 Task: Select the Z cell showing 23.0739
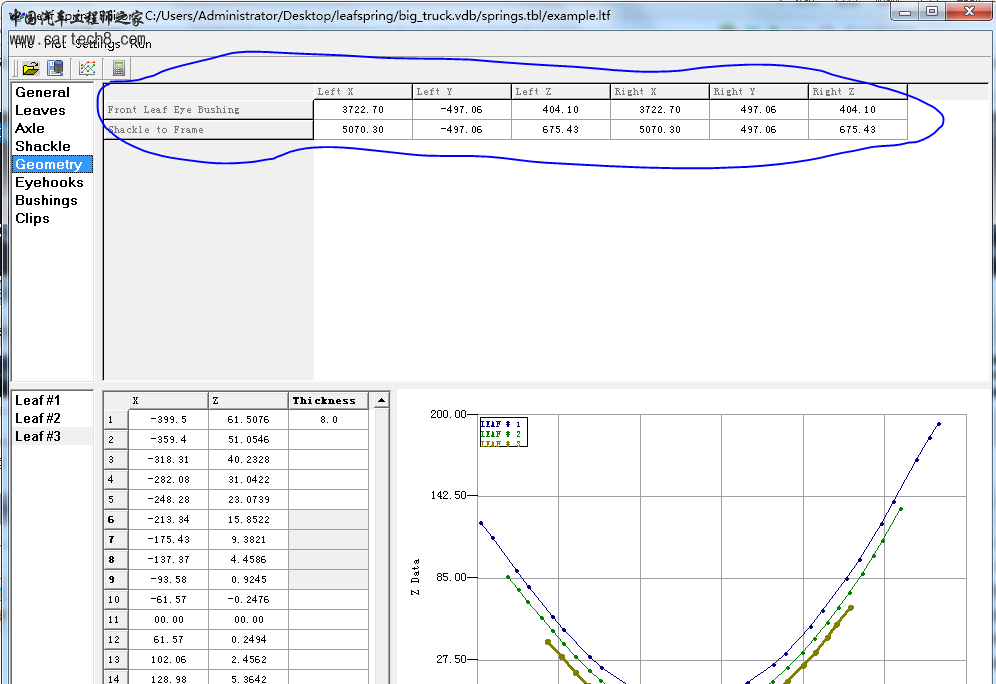click(x=248, y=499)
